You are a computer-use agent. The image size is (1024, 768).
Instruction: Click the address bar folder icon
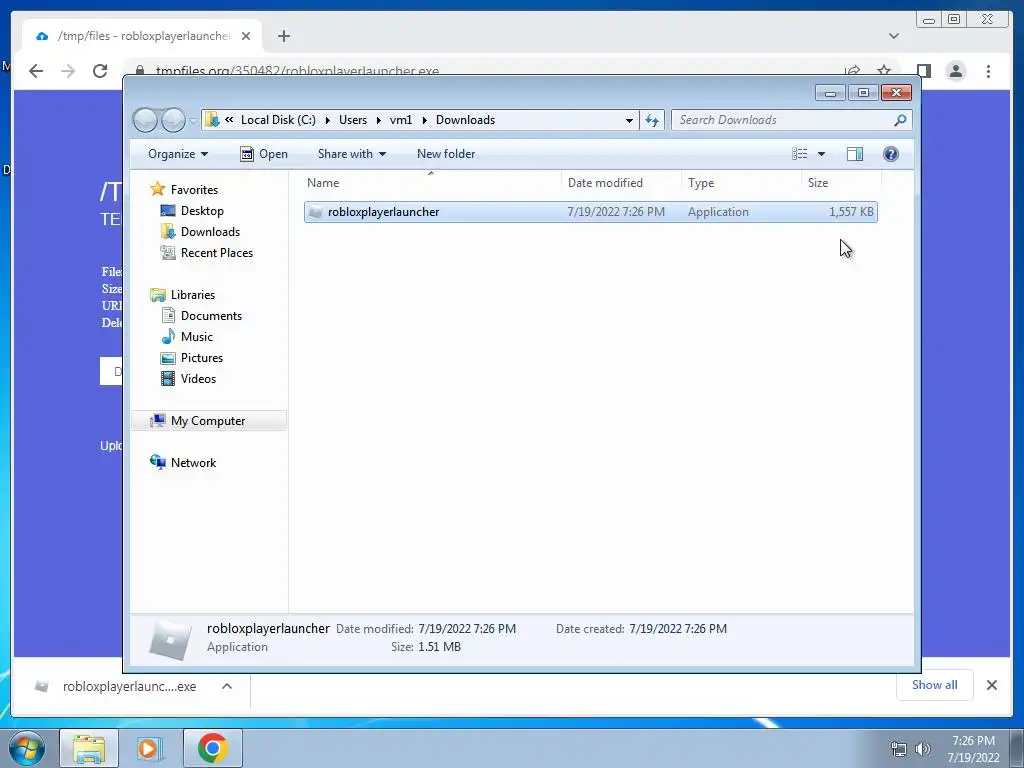(x=212, y=120)
